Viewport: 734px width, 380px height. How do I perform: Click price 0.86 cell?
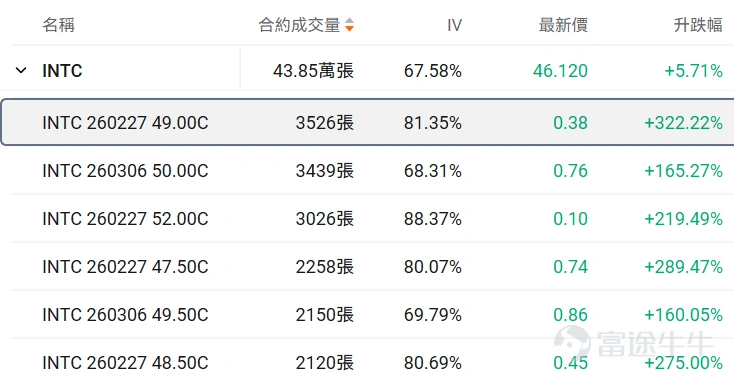(x=571, y=315)
